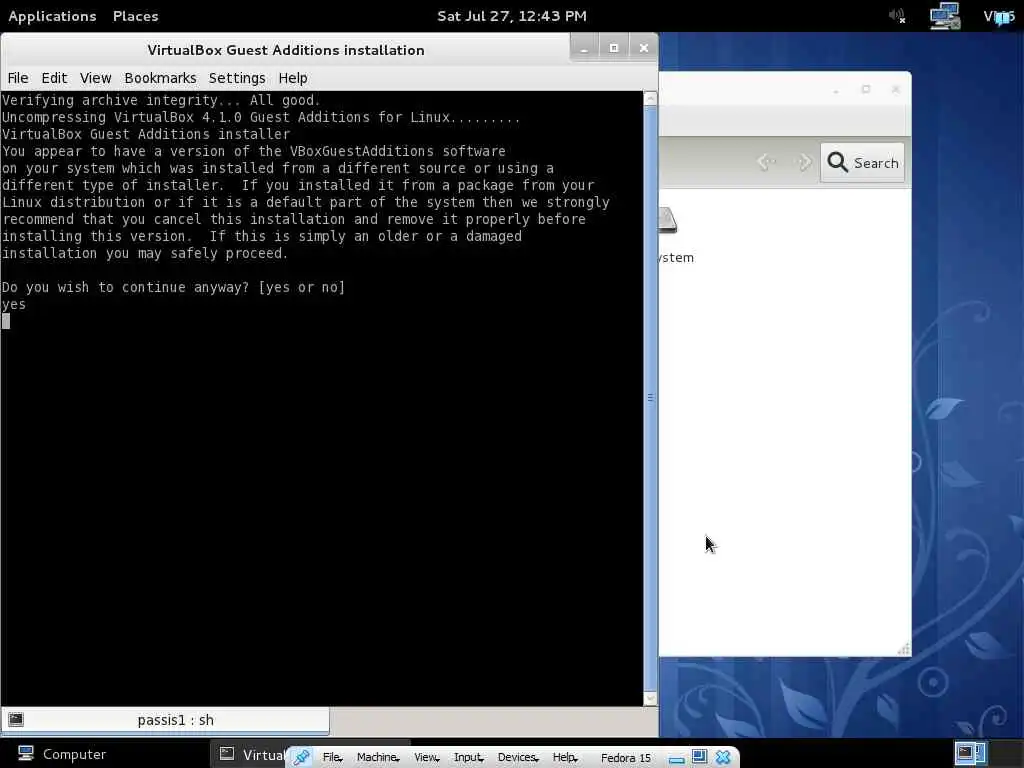Image resolution: width=1024 pixels, height=768 pixels.
Task: Click the forward arrow in file manager
Action: pyautogui.click(x=803, y=162)
